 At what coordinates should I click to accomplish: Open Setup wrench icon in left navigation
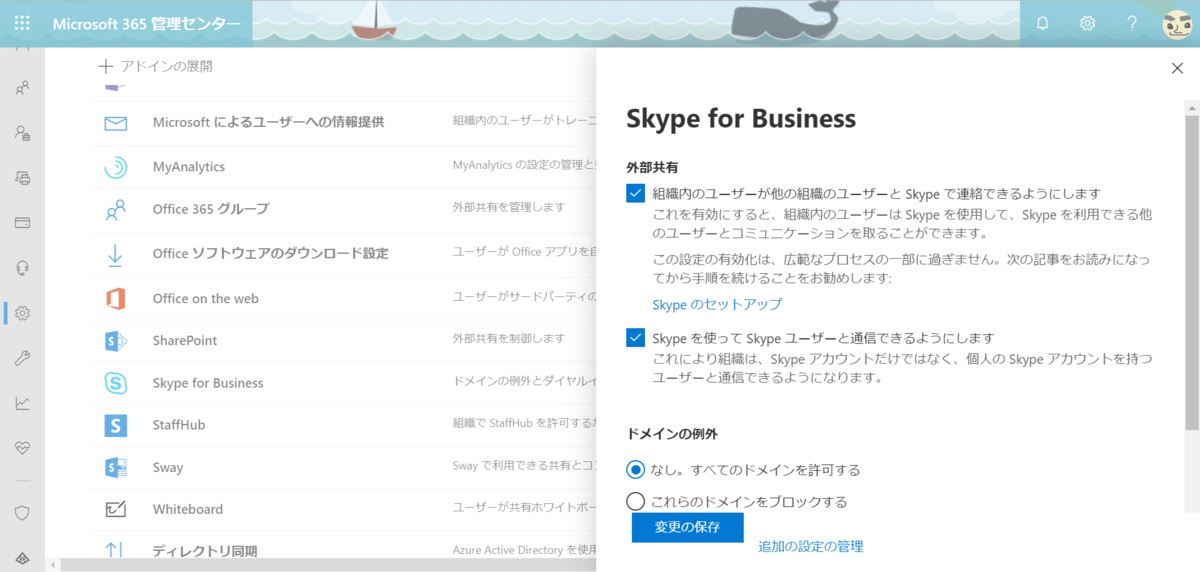tap(22, 358)
